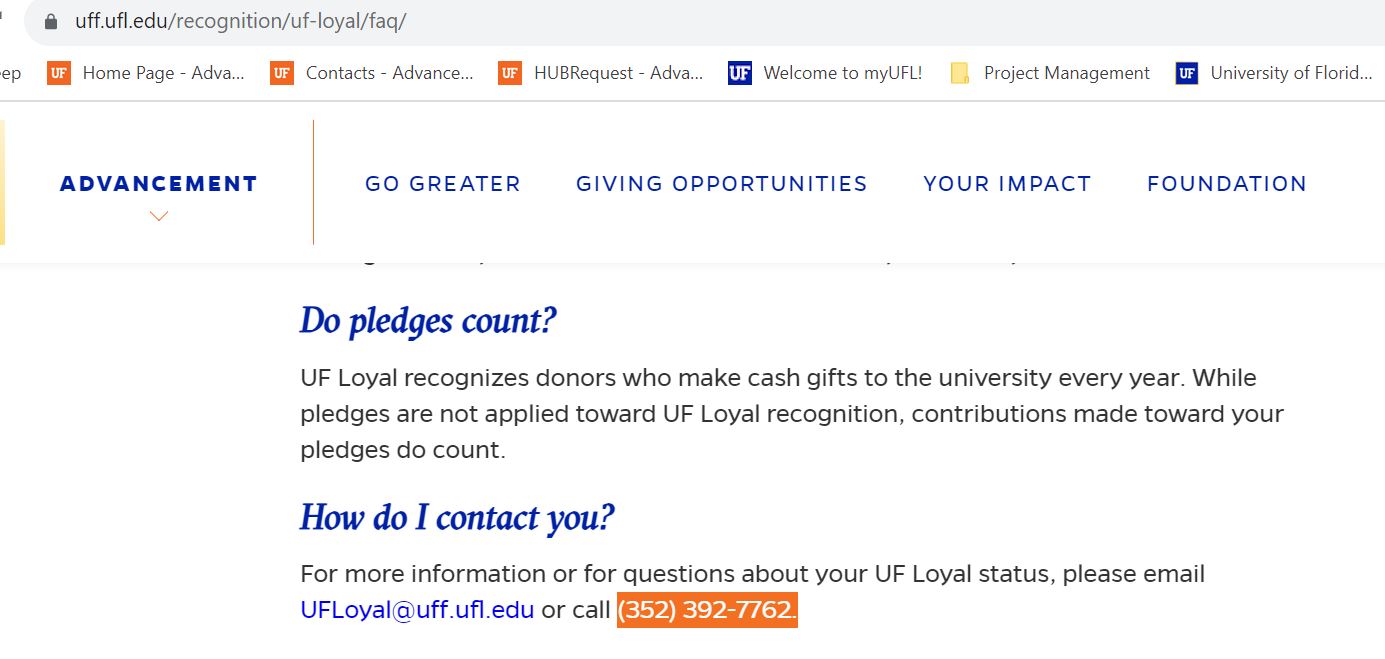This screenshot has height=659, width=1385.
Task: Open the Home Page - Adva... bookmark icon
Action: tap(59, 73)
